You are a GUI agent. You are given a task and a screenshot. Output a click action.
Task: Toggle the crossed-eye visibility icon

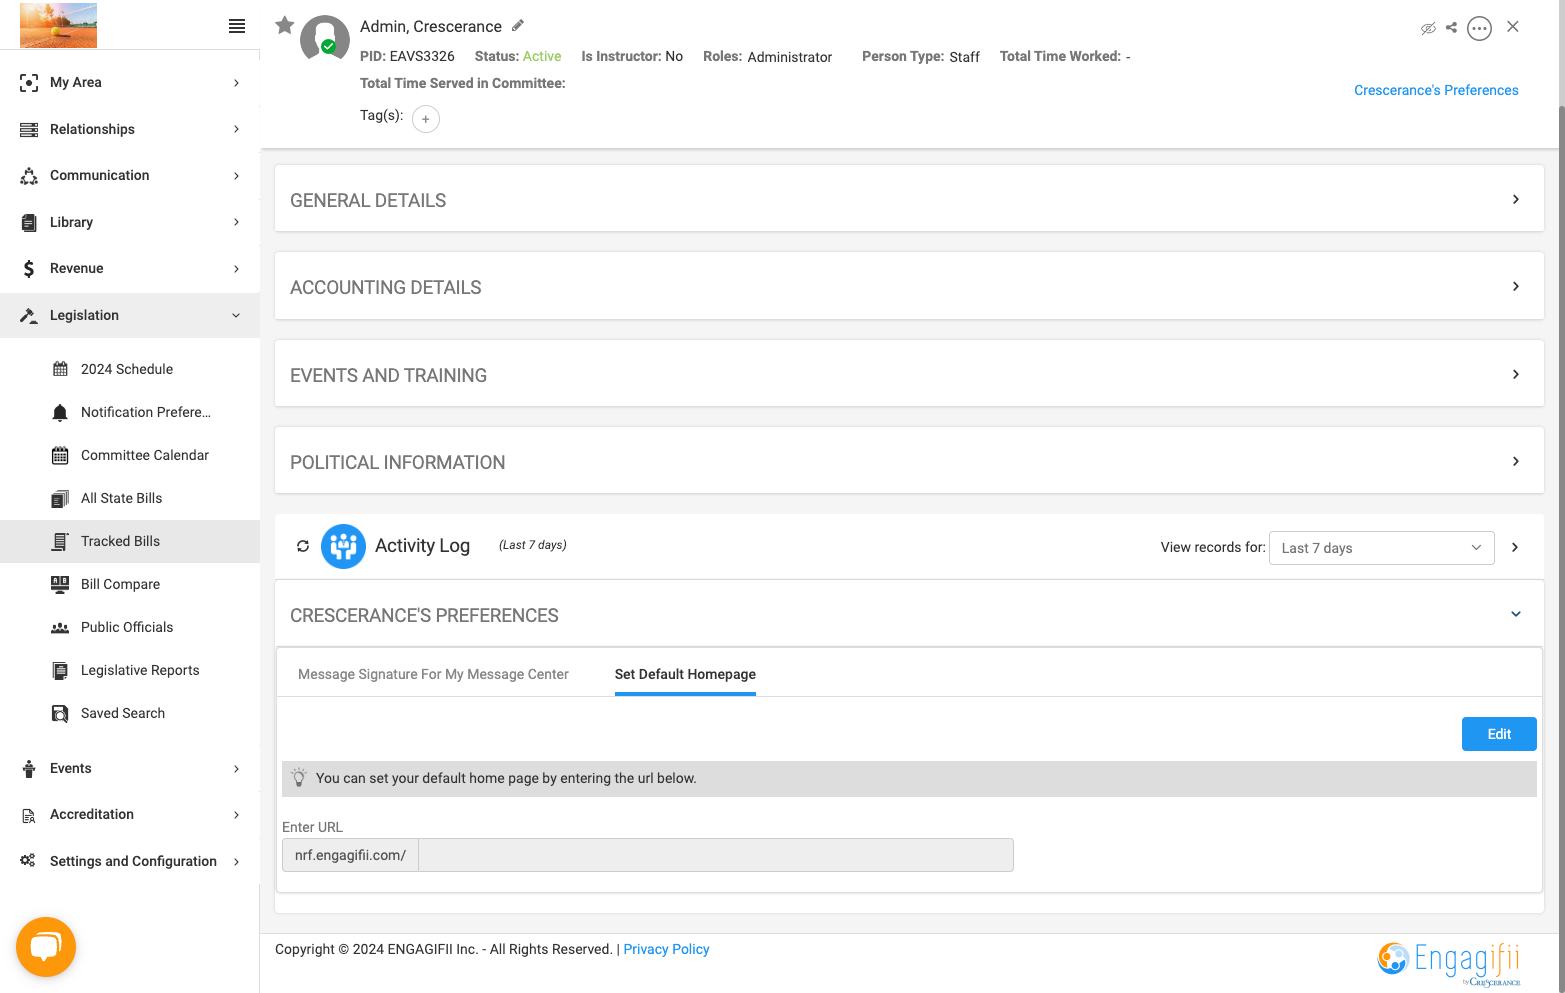1428,28
